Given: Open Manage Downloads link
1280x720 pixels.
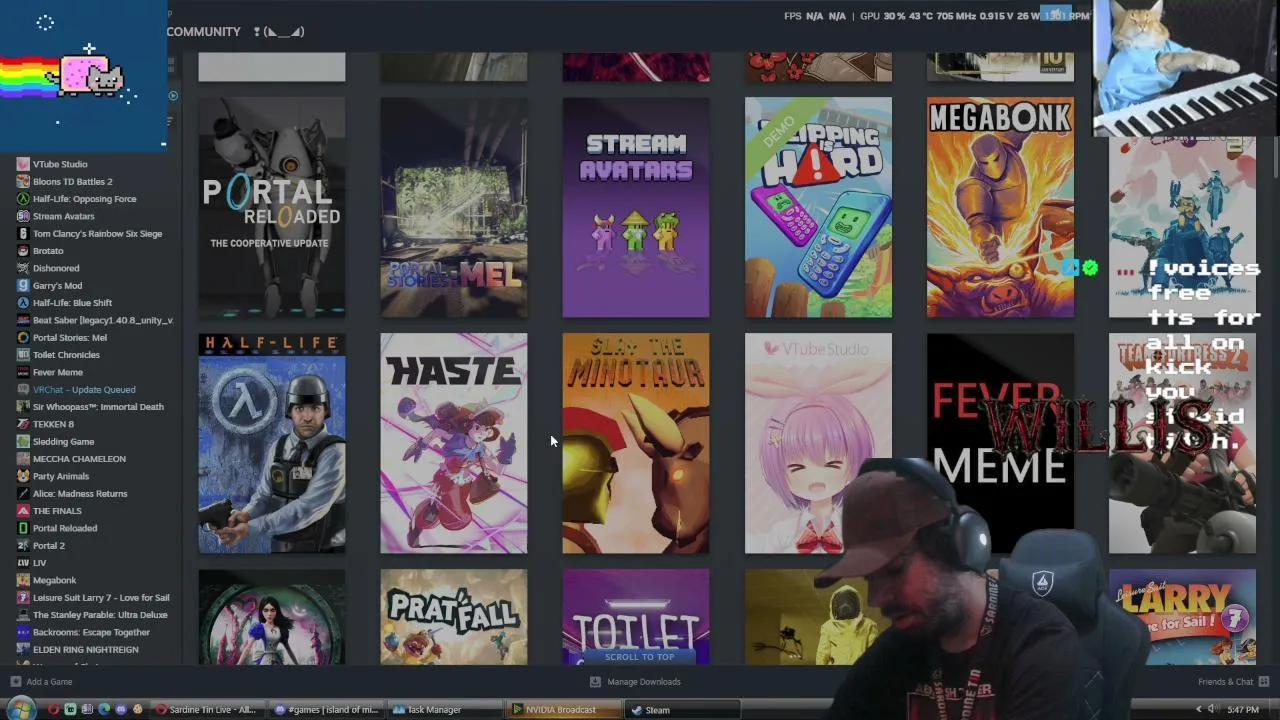Looking at the screenshot, I should 644,682.
